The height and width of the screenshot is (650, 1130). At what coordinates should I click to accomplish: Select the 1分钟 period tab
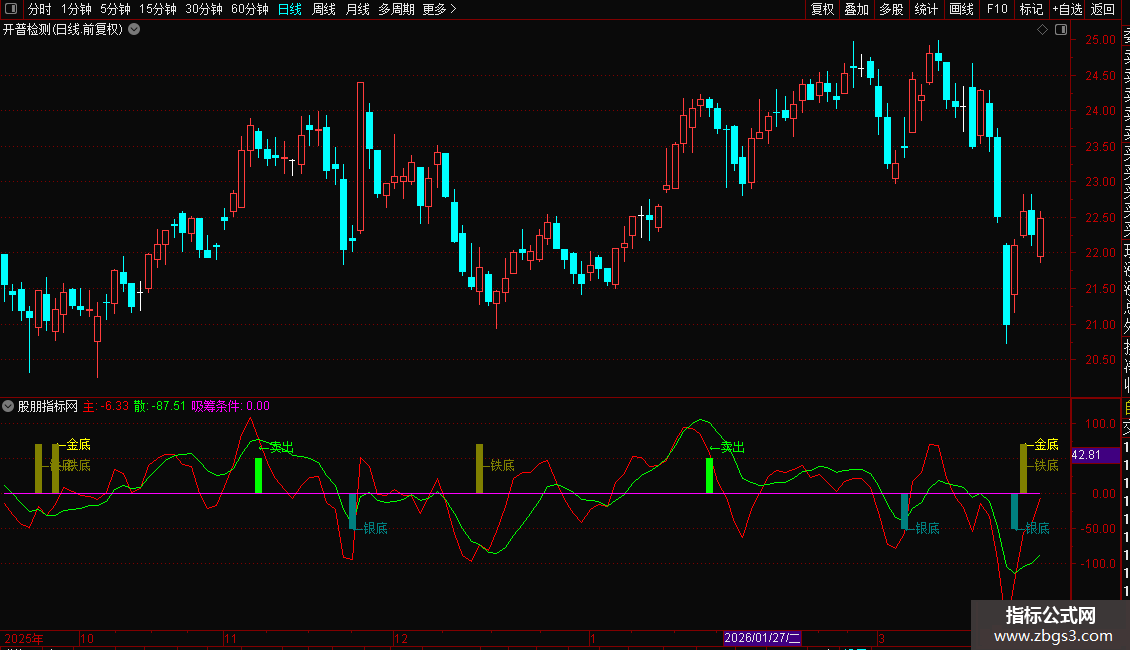pos(76,9)
